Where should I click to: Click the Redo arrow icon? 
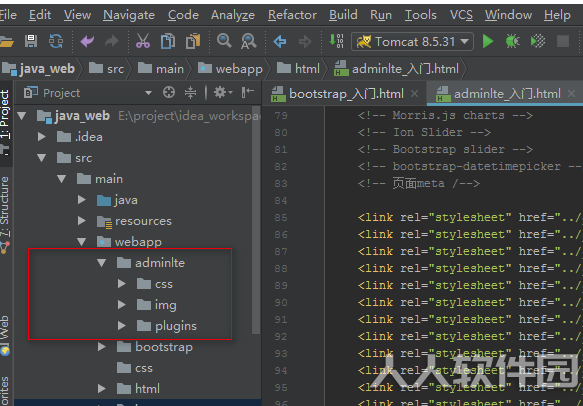pyautogui.click(x=111, y=41)
